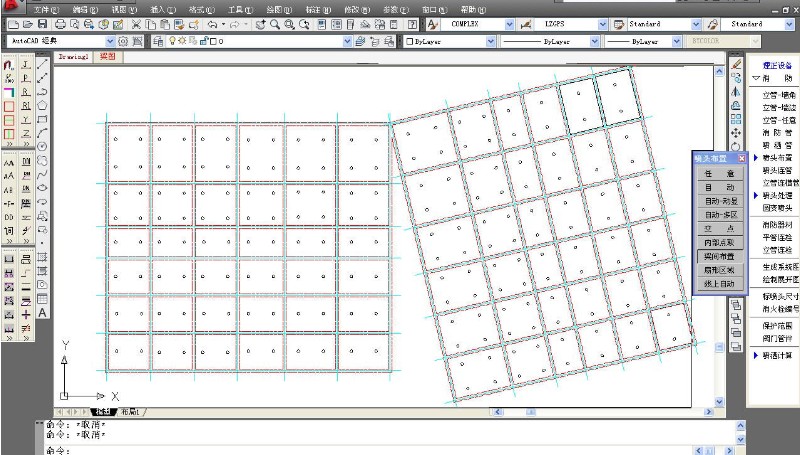
Task: Select the Multiline Text A tool
Action: click(x=42, y=313)
